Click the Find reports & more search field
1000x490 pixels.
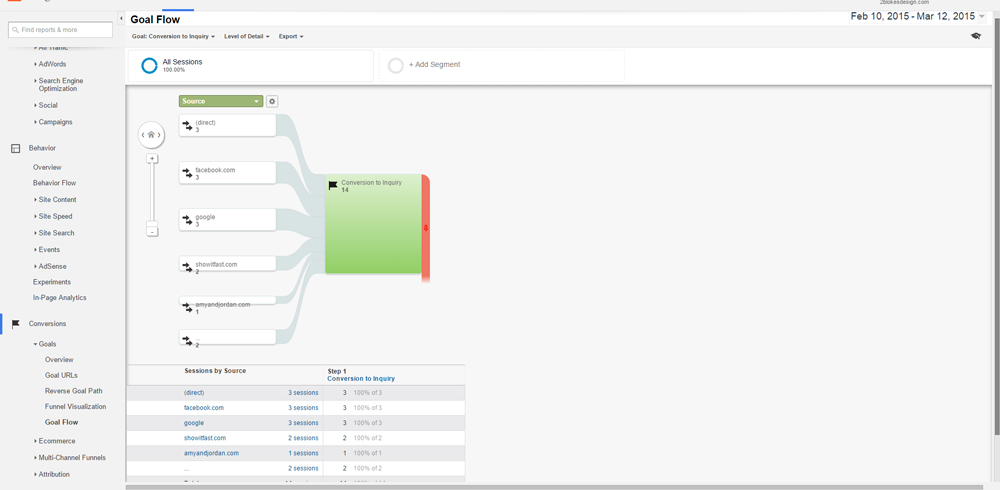(61, 30)
